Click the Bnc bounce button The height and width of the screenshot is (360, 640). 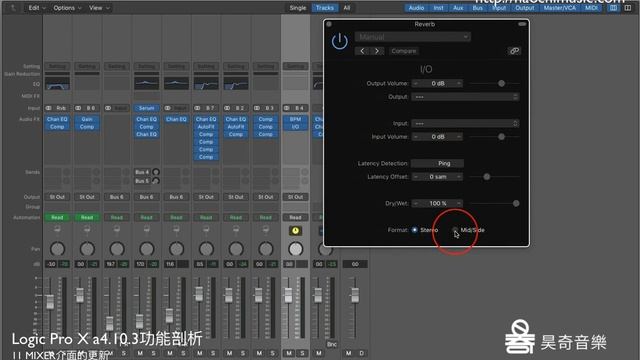point(332,344)
